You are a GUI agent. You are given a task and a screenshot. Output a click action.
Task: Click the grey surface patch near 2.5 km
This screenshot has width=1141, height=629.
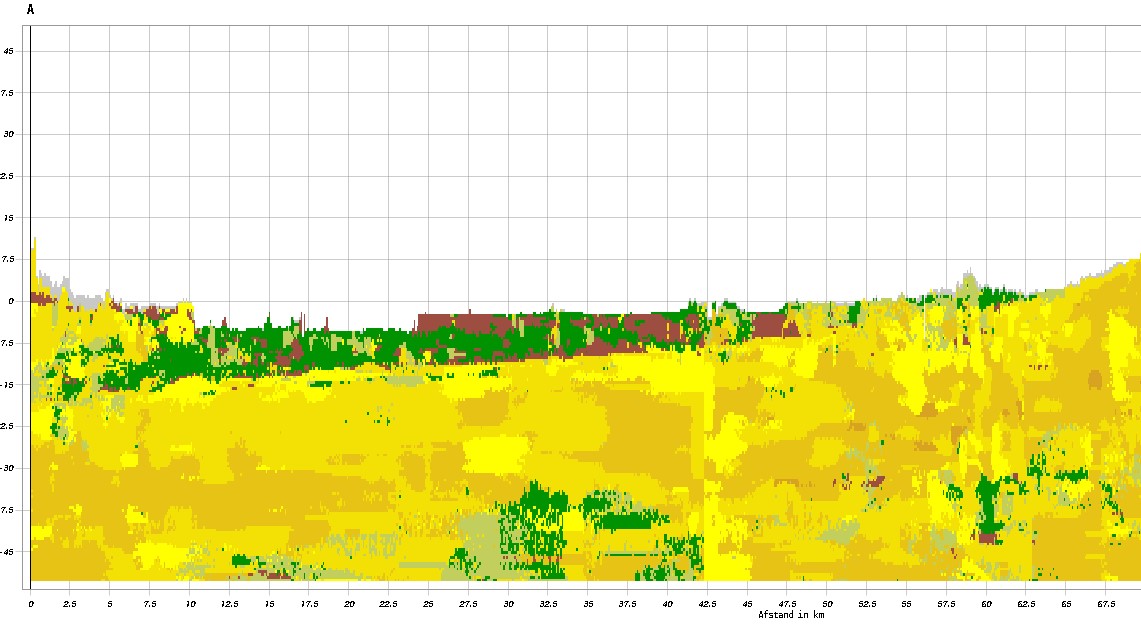[x=88, y=299]
